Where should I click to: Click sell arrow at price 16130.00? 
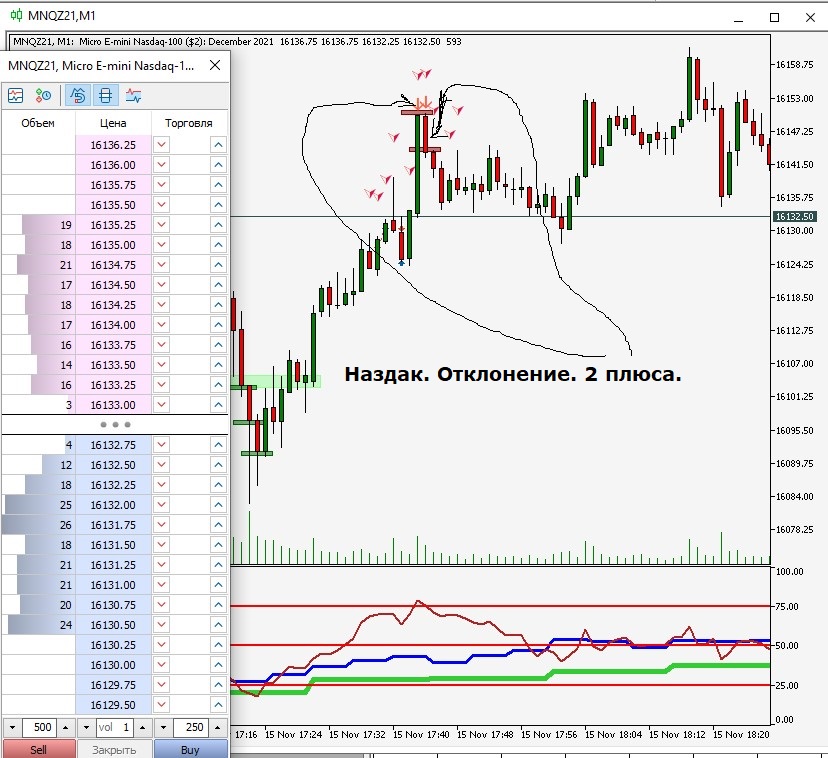pos(162,665)
